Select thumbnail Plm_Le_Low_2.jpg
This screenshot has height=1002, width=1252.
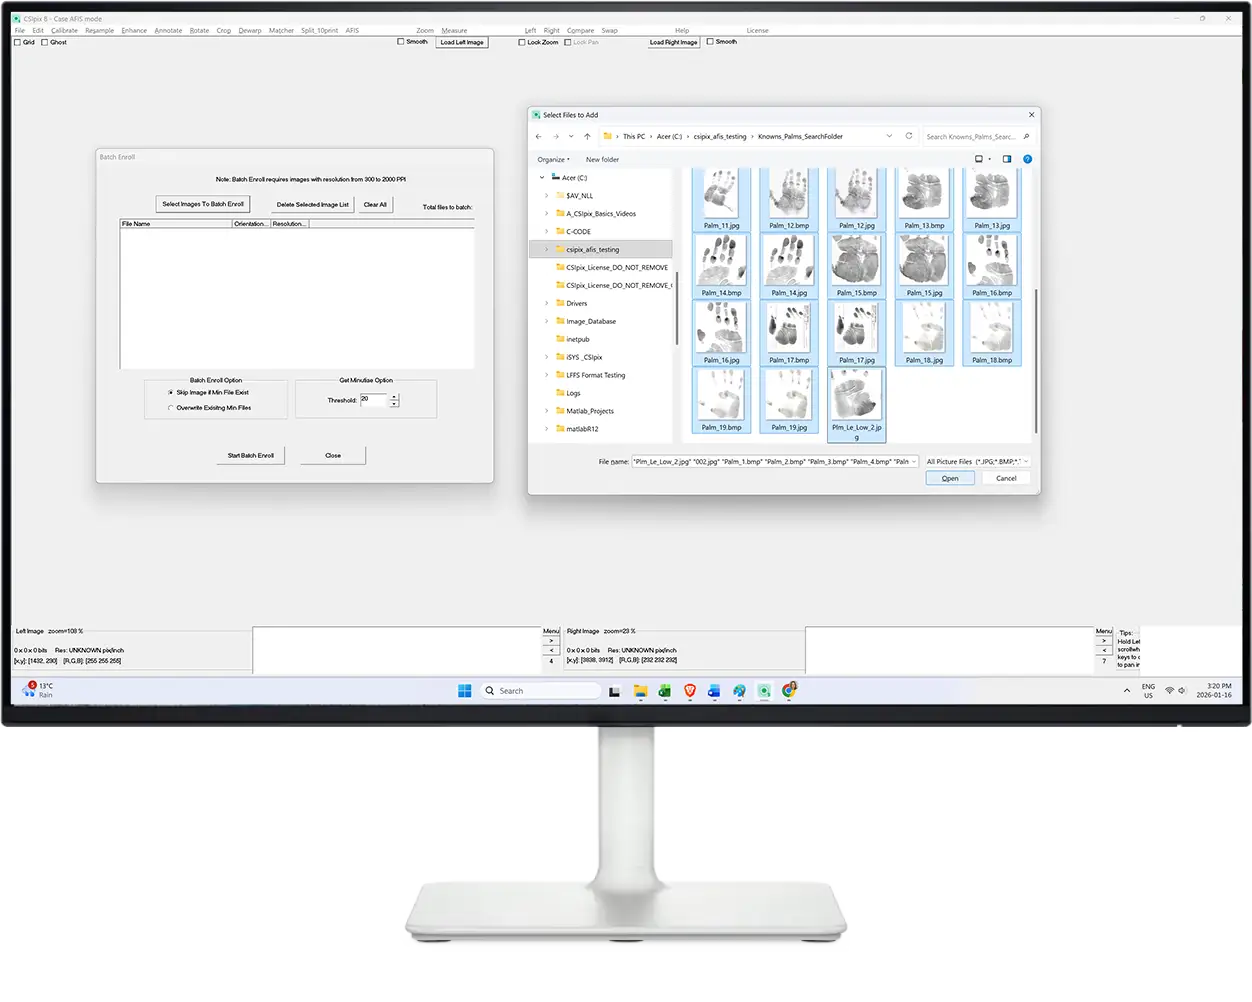click(x=856, y=404)
